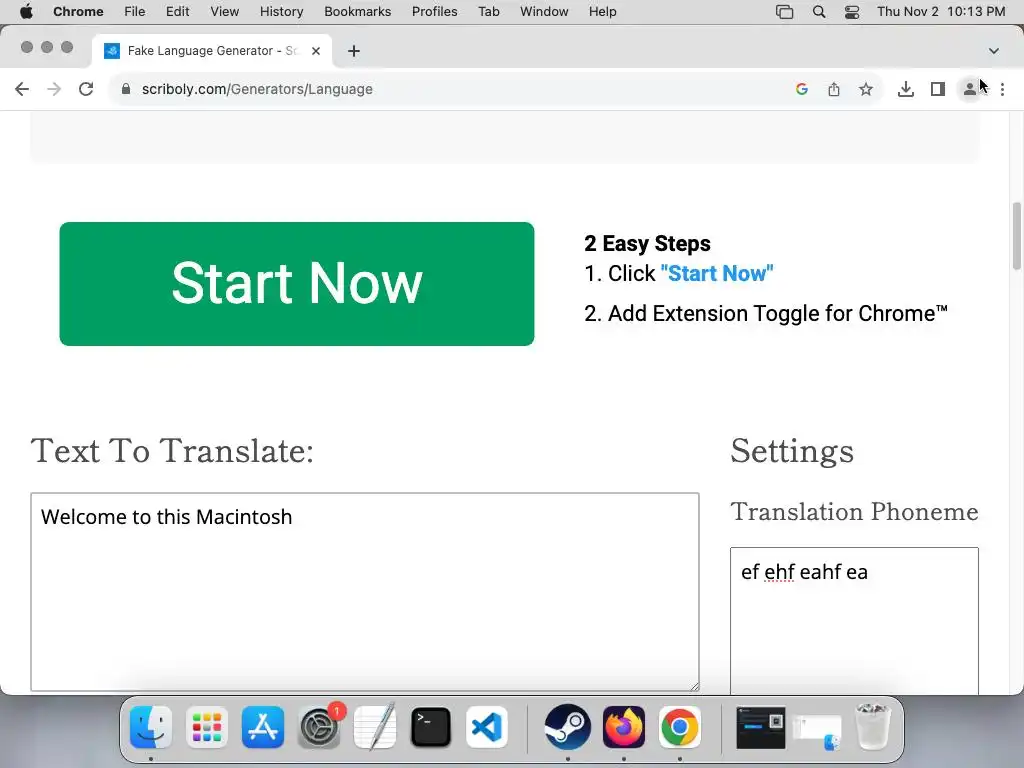Follow the blue "Start Now" link
The height and width of the screenshot is (768, 1024).
717,273
